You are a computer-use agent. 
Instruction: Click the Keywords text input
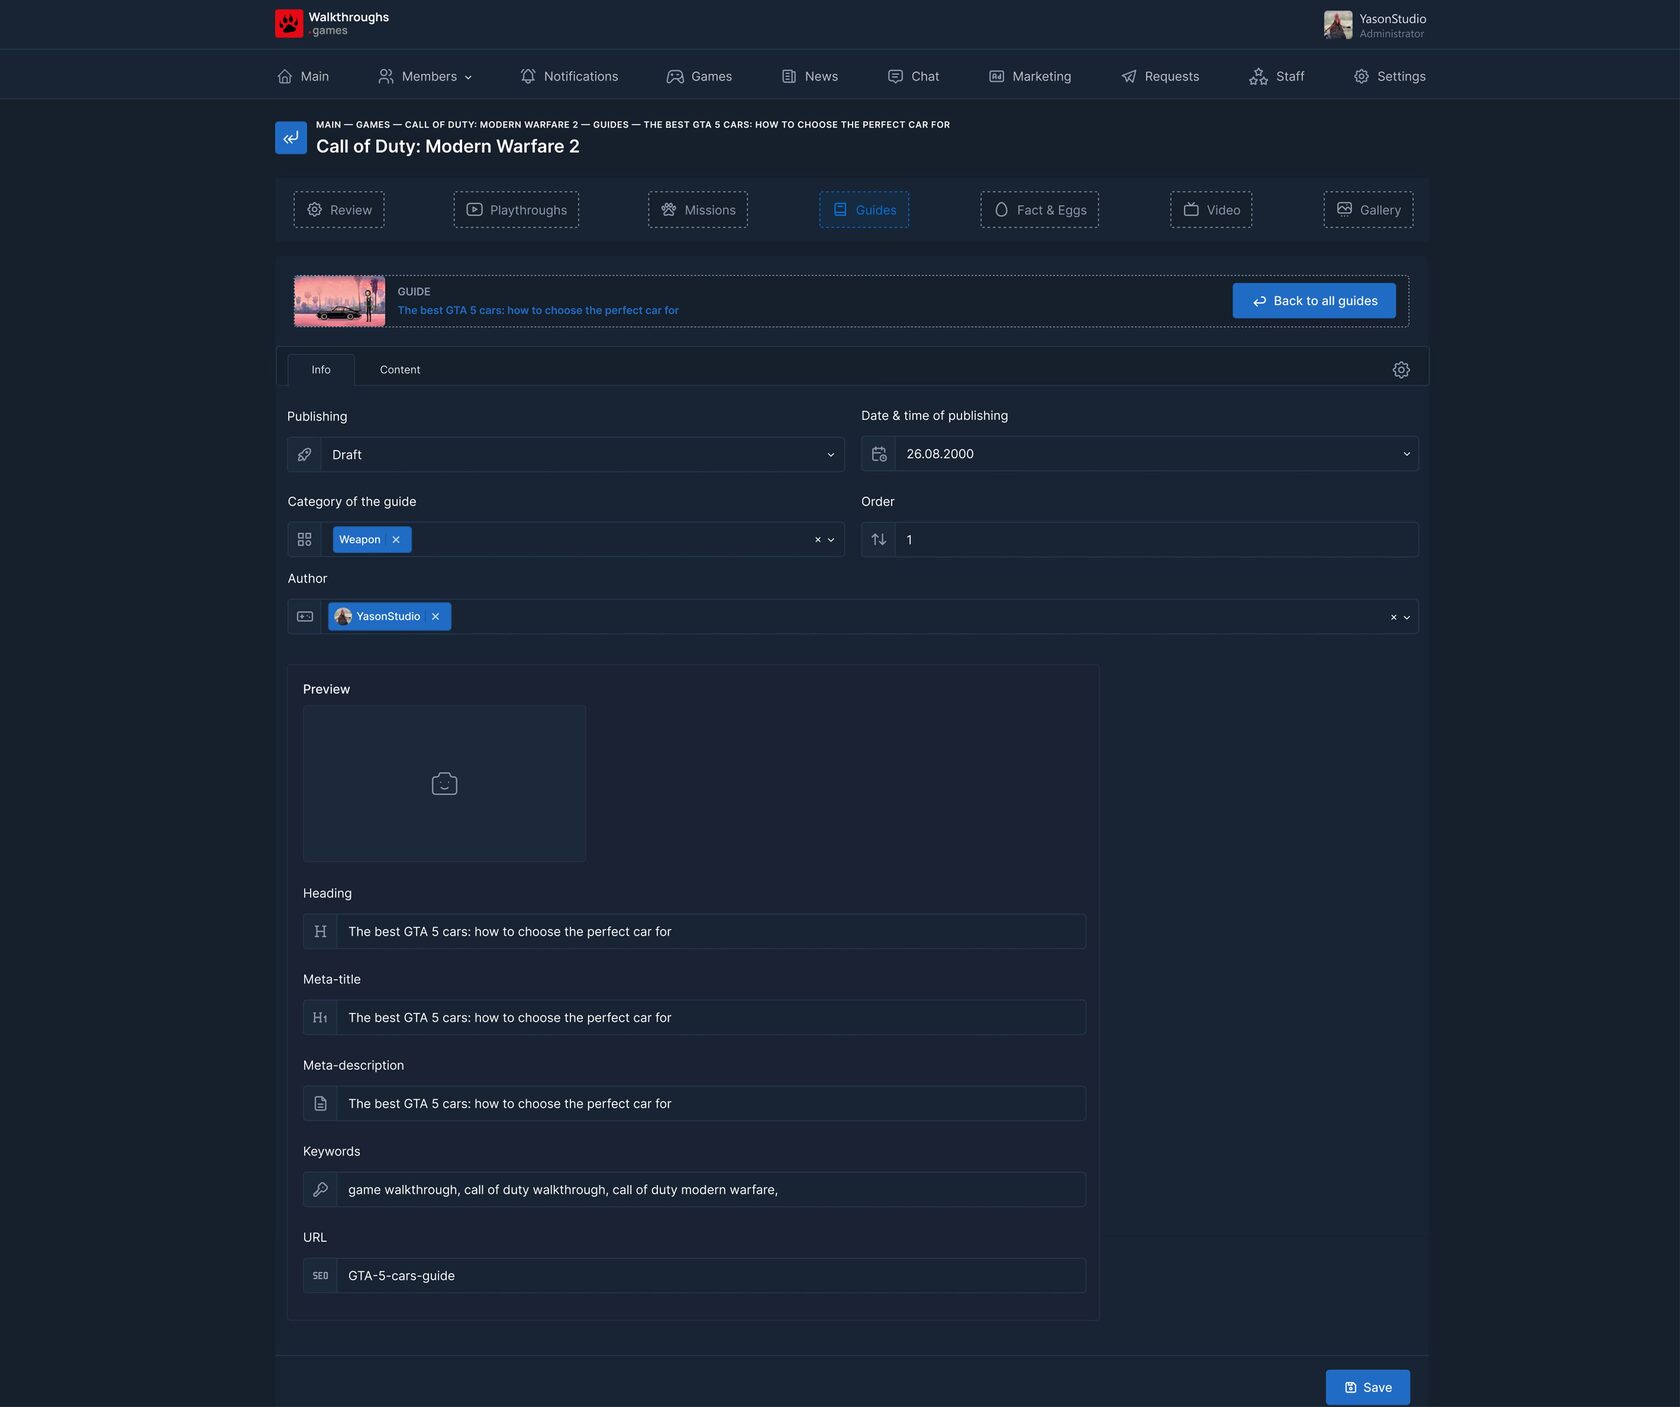[711, 1190]
